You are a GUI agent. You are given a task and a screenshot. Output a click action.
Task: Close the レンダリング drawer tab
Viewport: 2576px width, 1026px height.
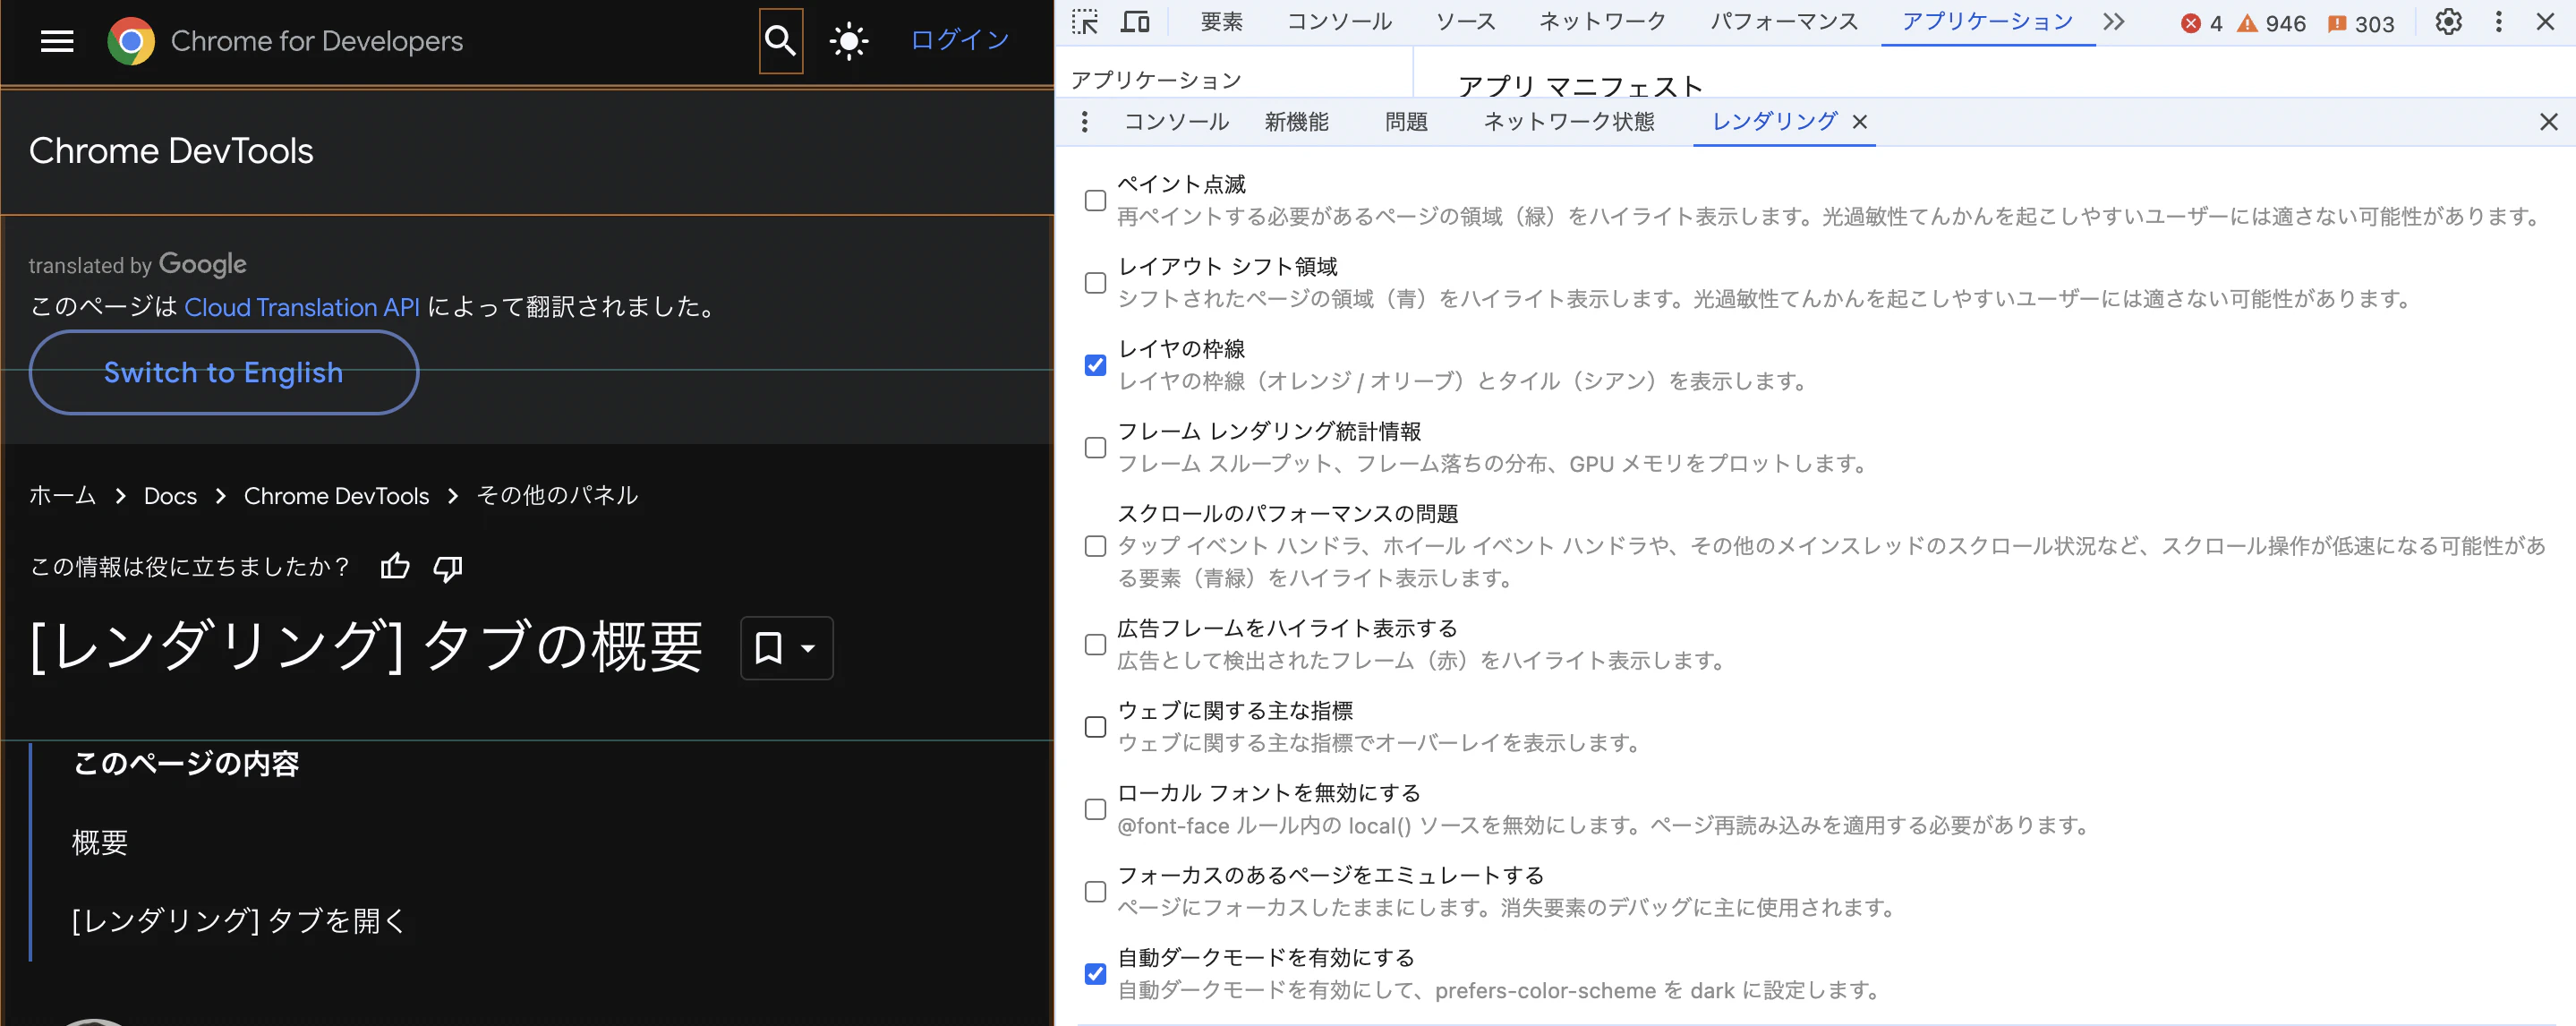pyautogui.click(x=1860, y=122)
